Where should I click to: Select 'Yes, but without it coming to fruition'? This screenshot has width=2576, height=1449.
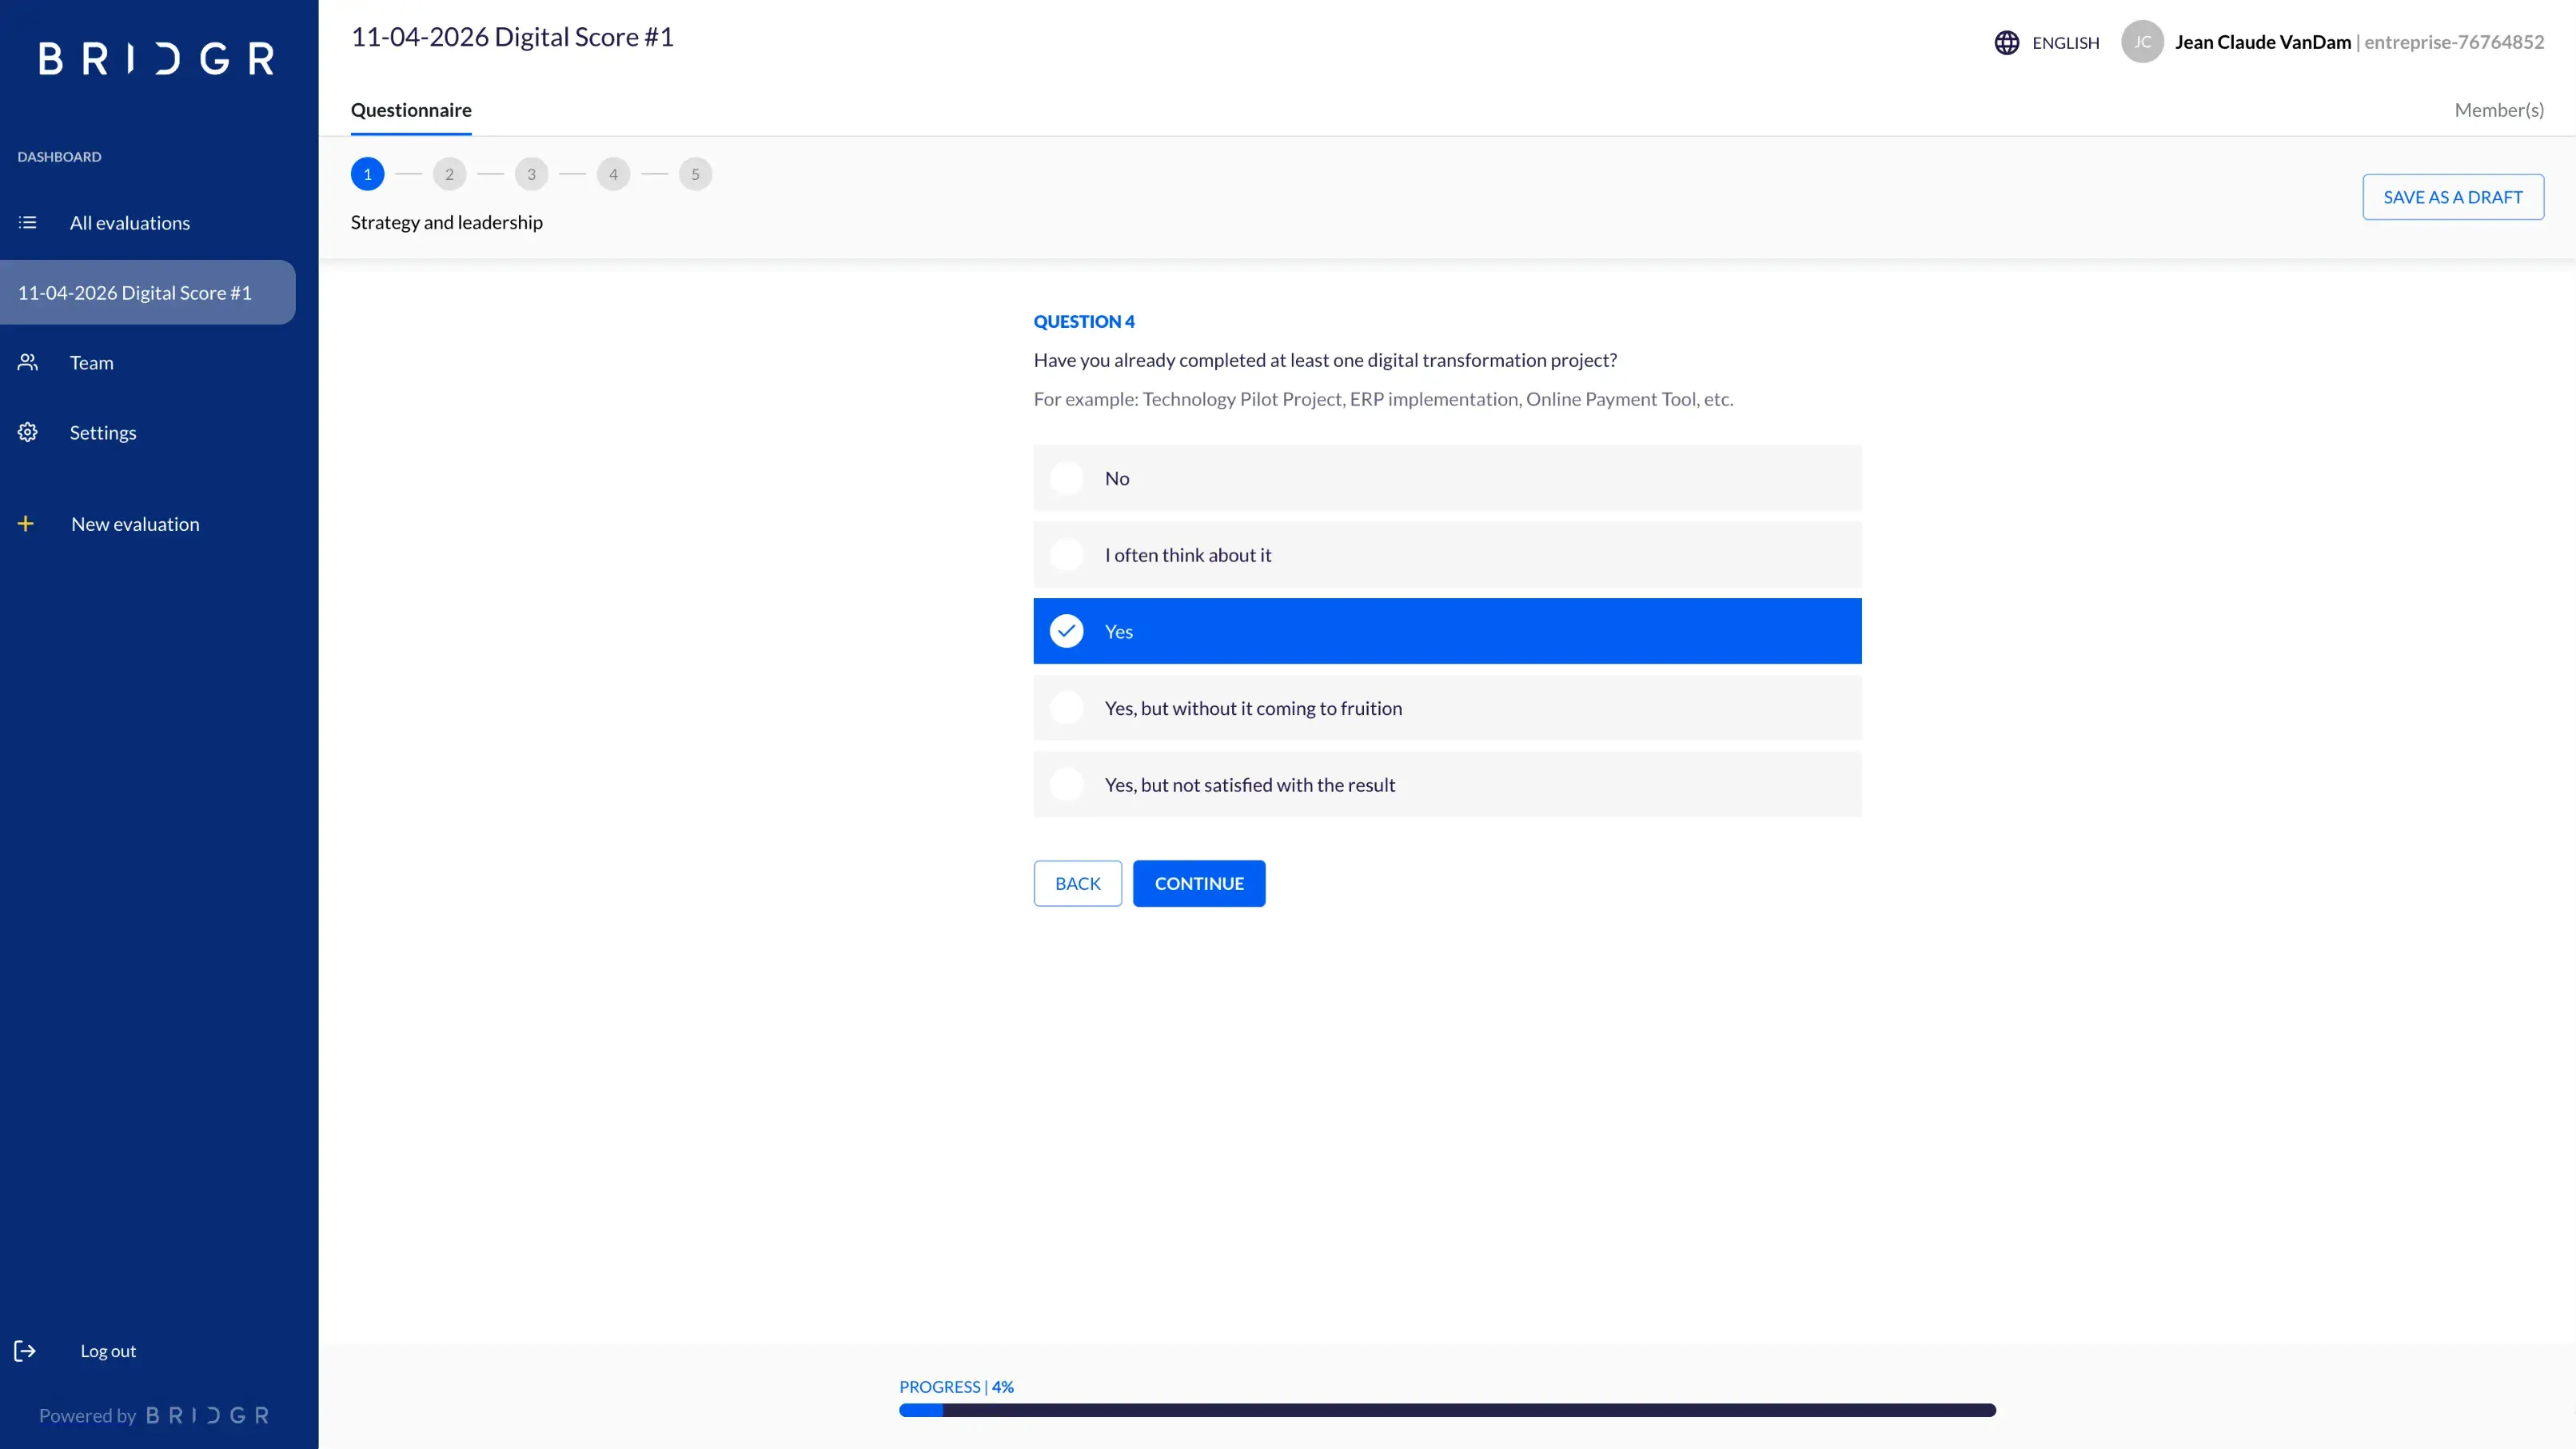coord(1447,708)
